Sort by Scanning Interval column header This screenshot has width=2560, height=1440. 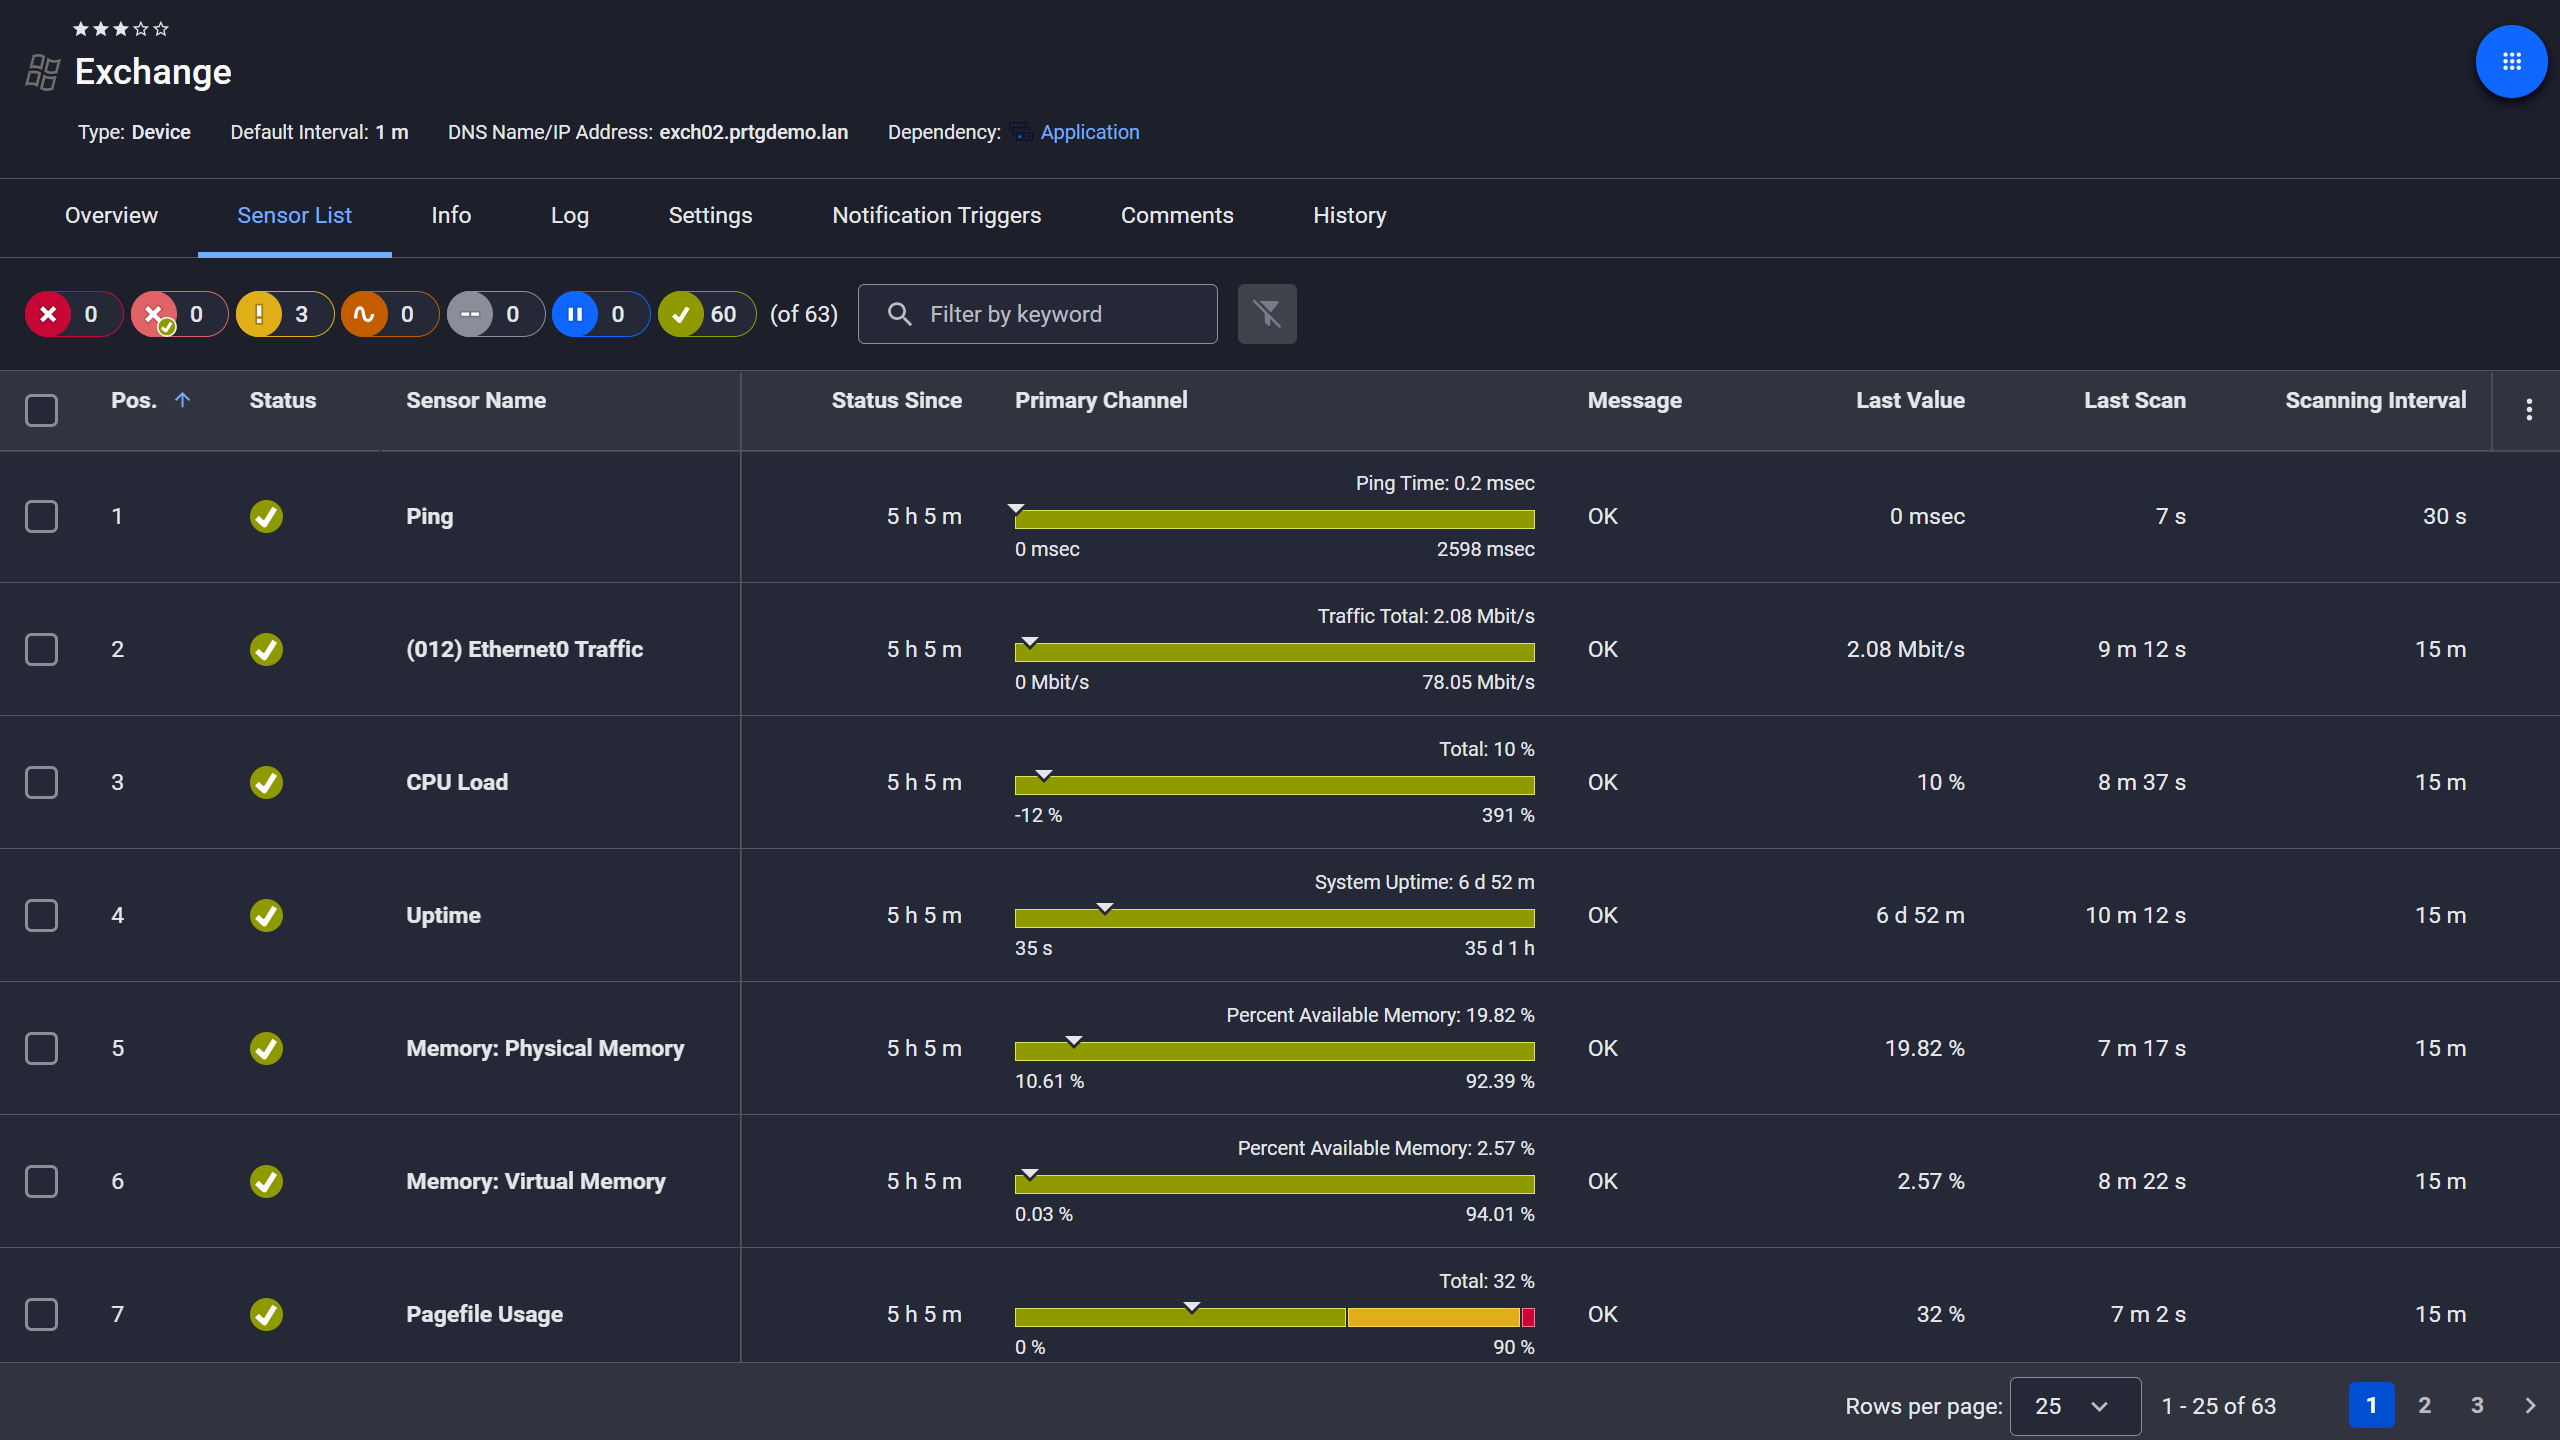(x=2376, y=400)
